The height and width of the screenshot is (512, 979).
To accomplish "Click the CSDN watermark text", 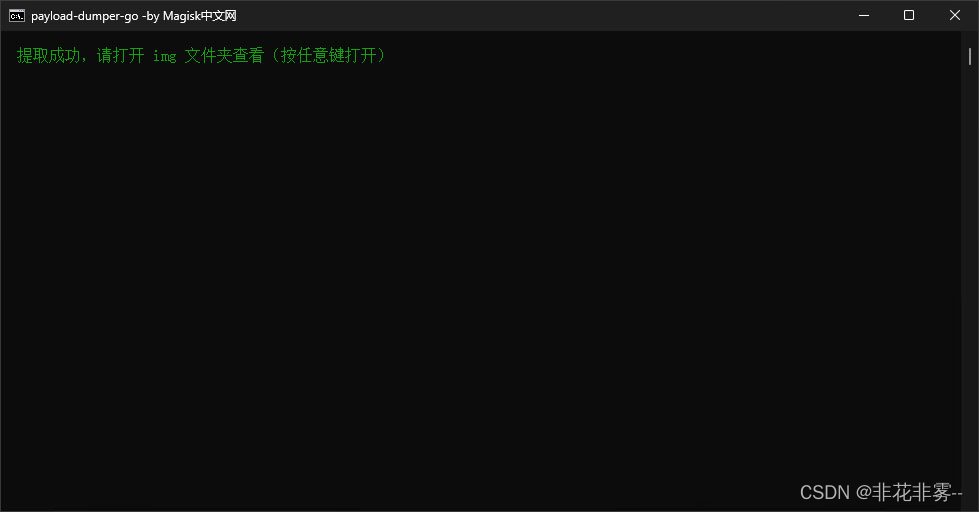I will (x=825, y=493).
